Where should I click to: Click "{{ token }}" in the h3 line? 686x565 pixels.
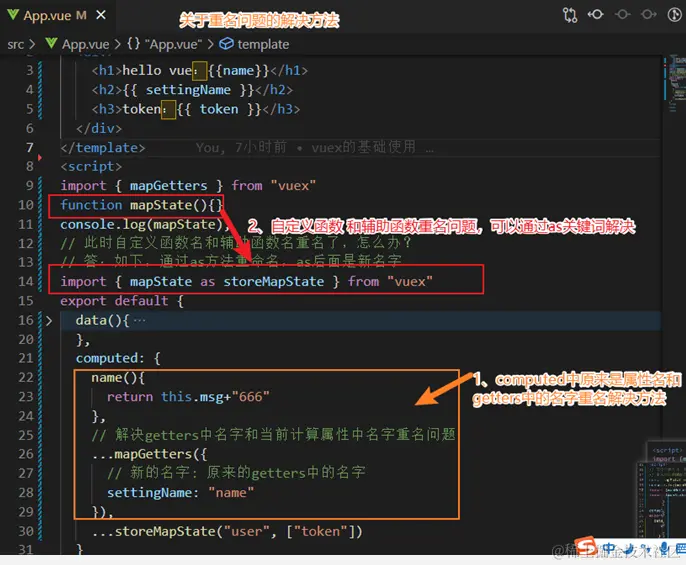219,109
